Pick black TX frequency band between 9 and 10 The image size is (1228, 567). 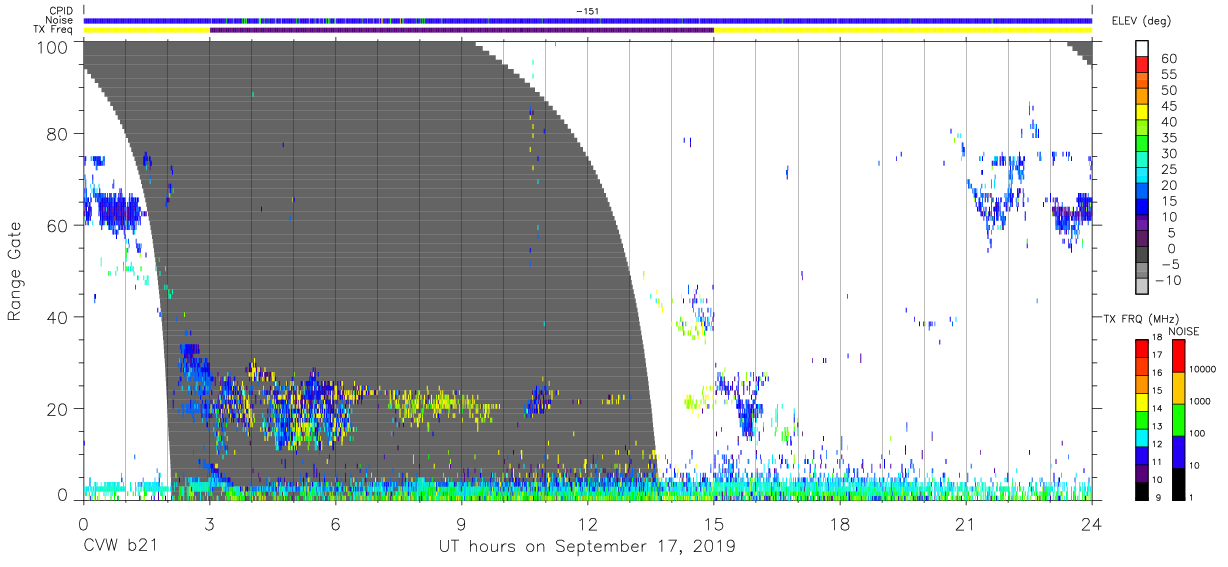pos(1142,490)
